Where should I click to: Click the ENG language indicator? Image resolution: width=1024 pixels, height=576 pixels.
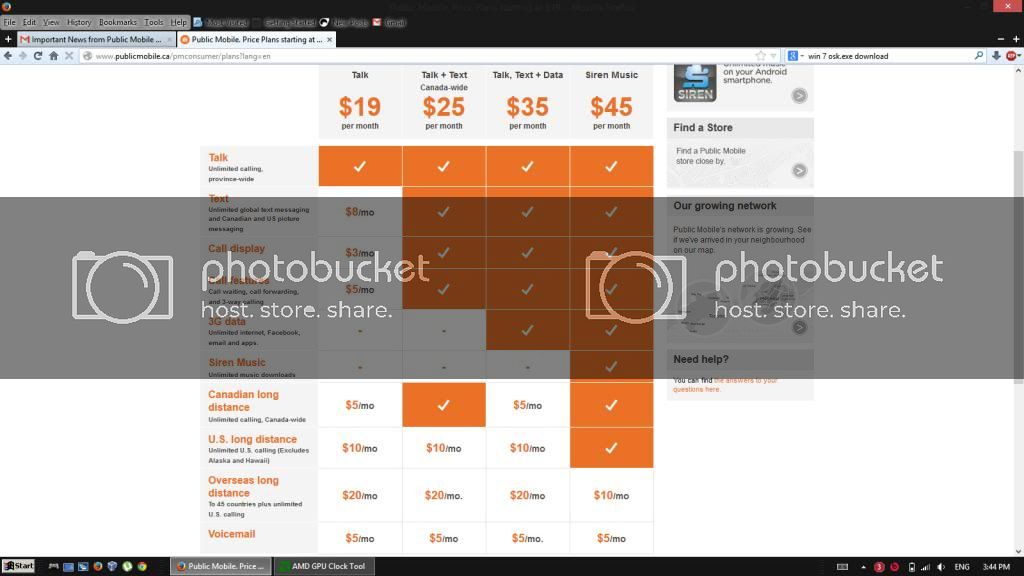tap(962, 567)
